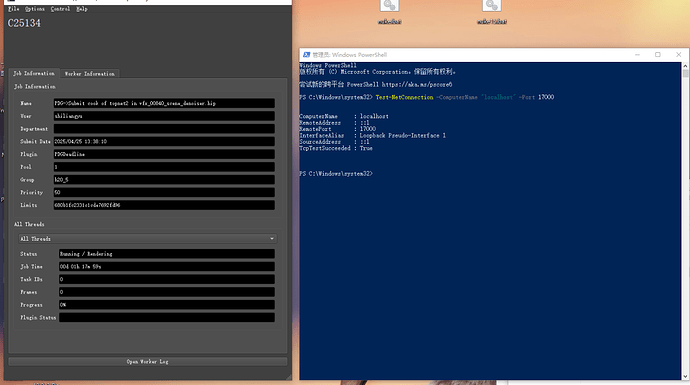
Task: Click the empty Plugin Status field
Action: pos(167,318)
